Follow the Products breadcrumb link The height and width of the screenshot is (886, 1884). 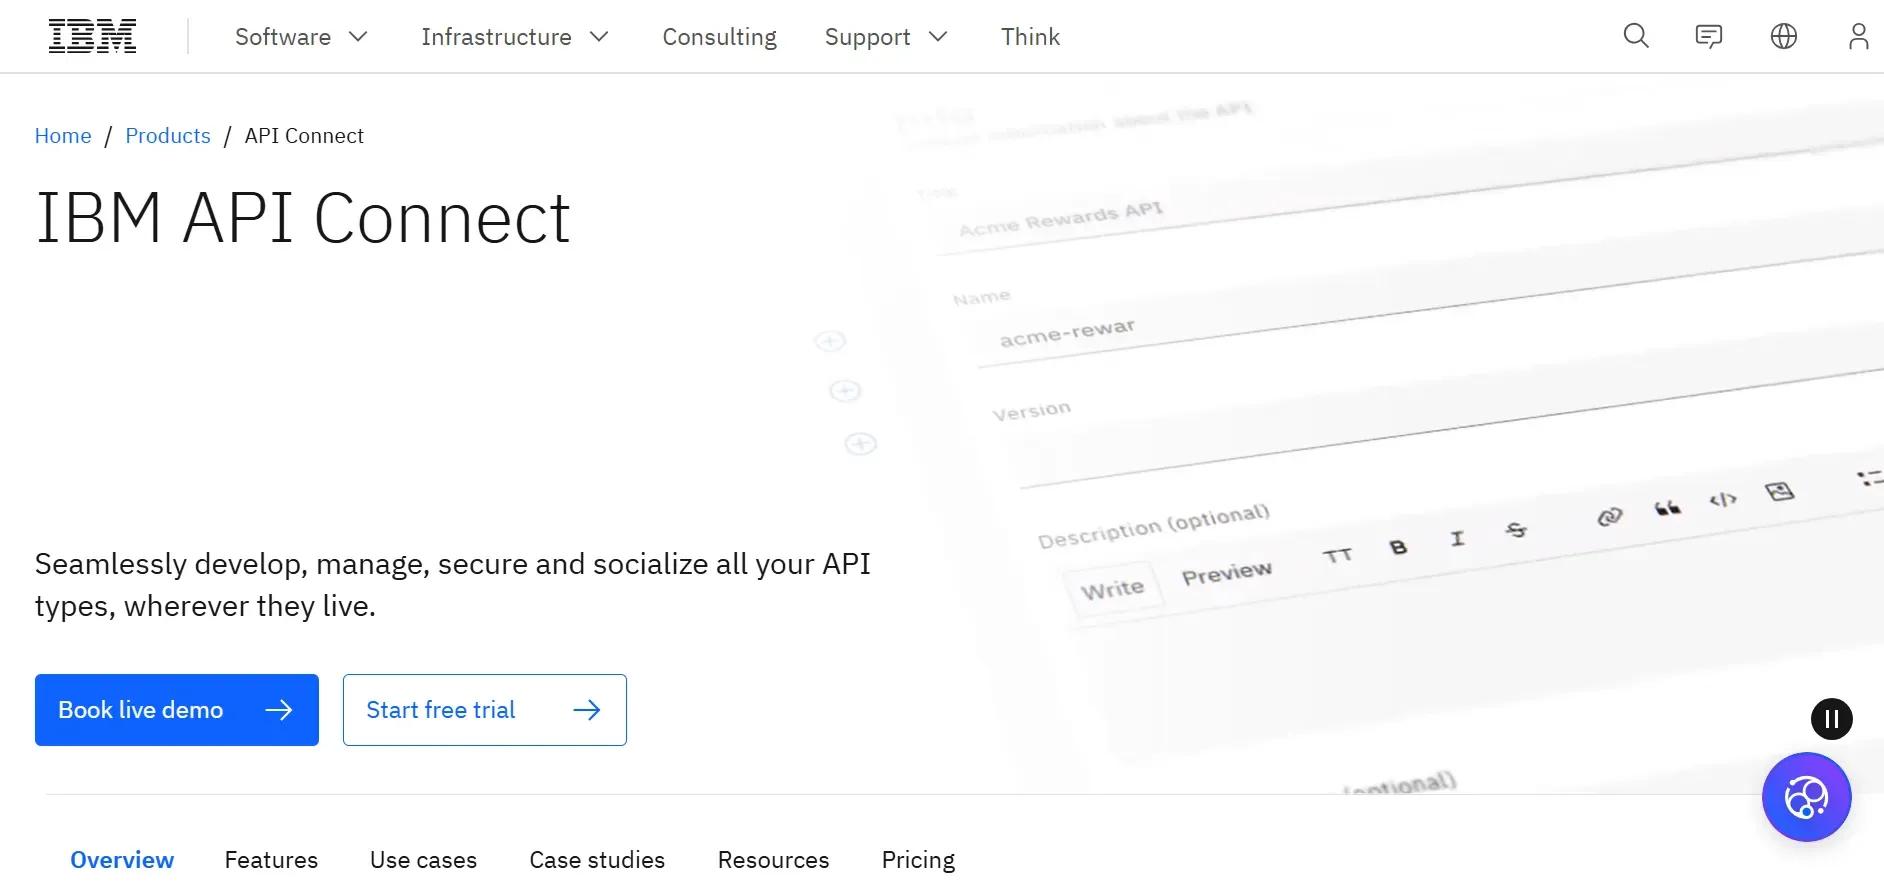point(168,136)
